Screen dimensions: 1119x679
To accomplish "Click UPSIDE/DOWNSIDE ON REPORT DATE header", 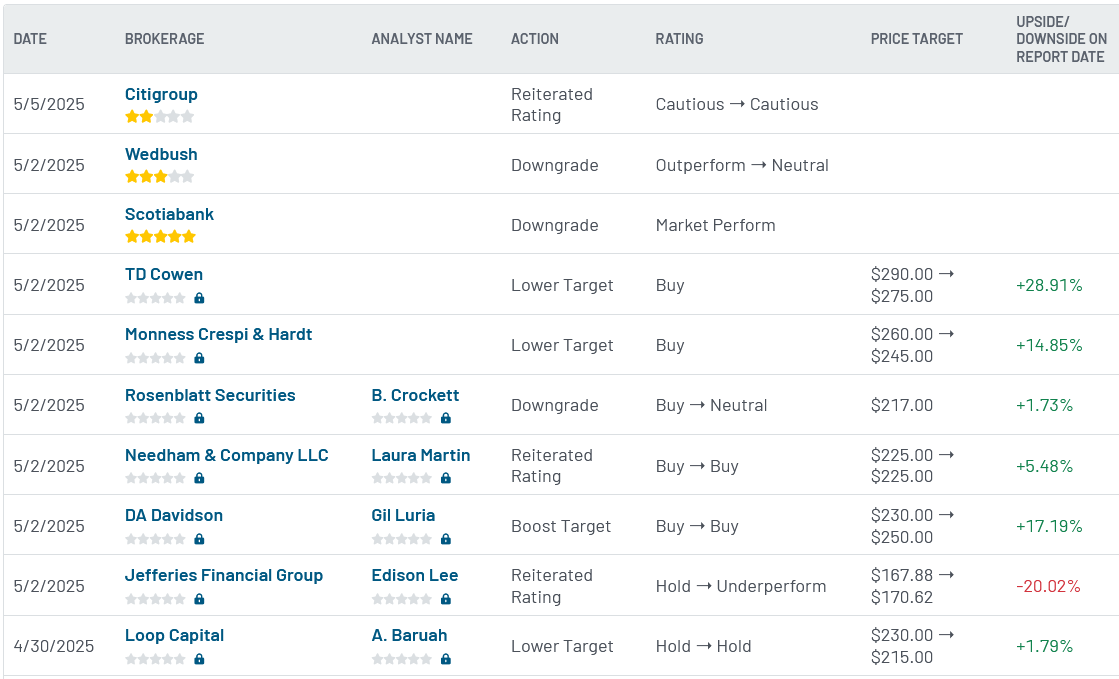I will tap(1061, 39).
